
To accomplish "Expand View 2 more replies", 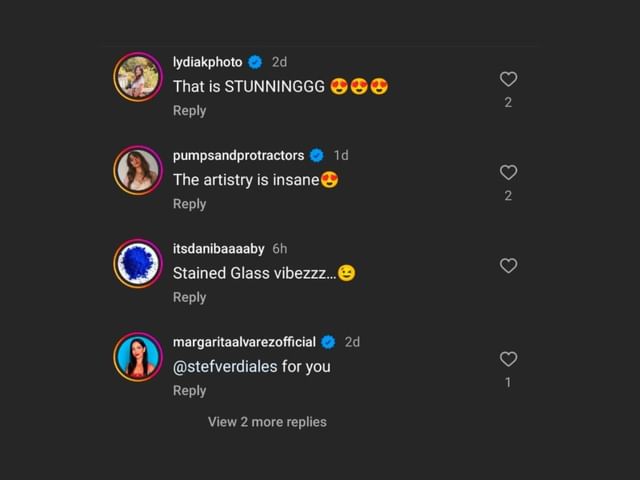I will 267,422.
